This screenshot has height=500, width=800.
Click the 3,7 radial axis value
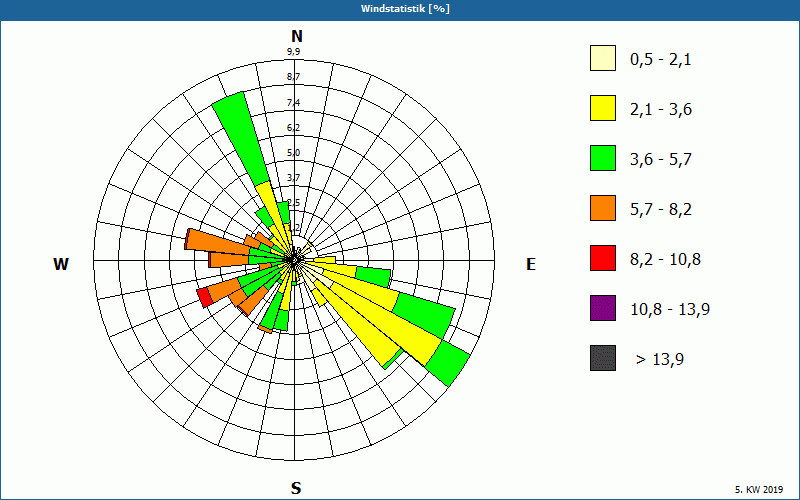(293, 178)
